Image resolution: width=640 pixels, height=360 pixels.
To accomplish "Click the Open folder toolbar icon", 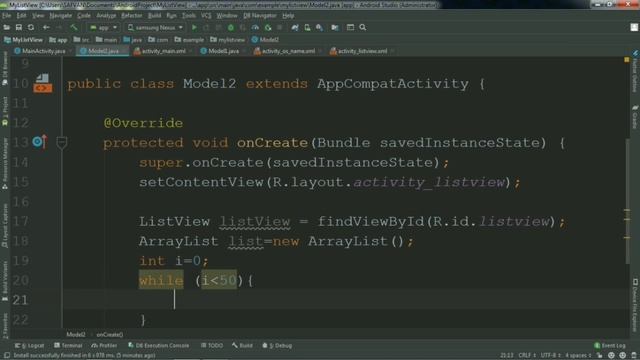I will [x=7, y=27].
